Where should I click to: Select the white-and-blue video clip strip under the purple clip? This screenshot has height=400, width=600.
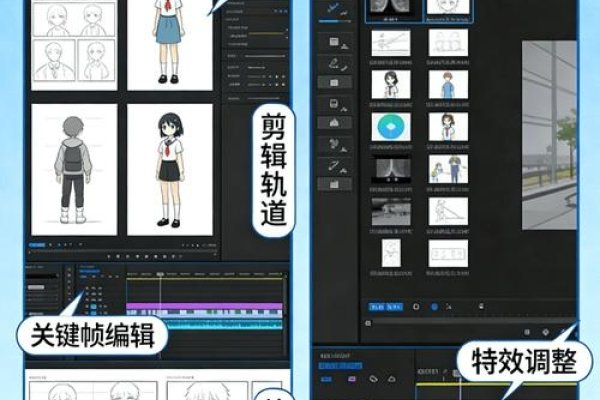204,313
